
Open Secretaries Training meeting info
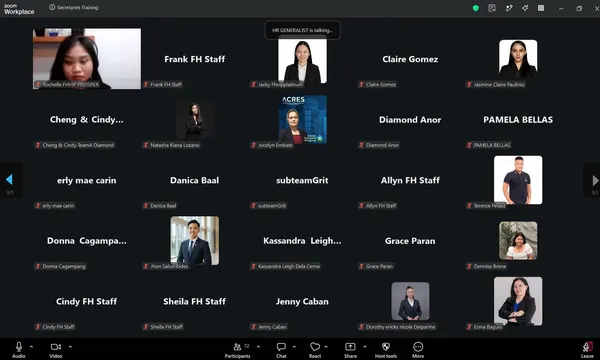[x=74, y=7]
